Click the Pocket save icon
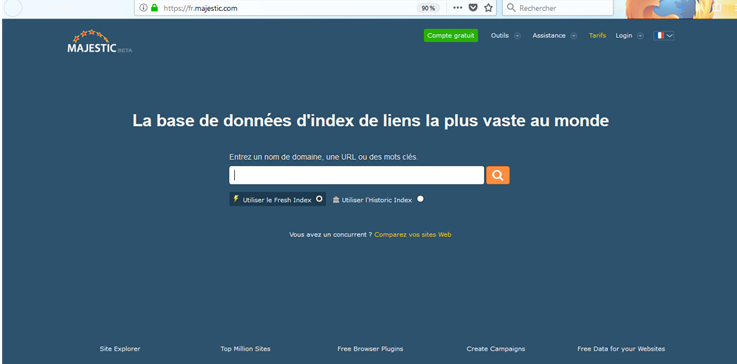This screenshot has height=364, width=737. click(x=474, y=8)
